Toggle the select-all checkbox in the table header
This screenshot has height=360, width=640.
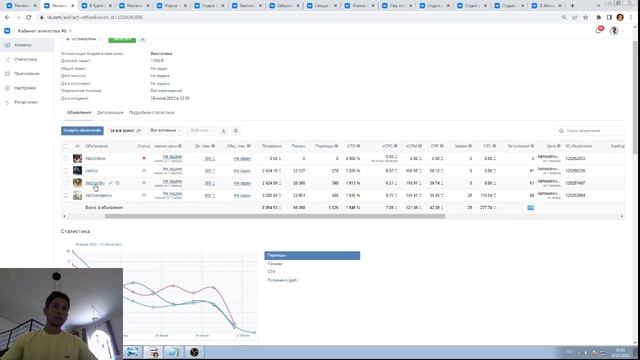click(66, 146)
